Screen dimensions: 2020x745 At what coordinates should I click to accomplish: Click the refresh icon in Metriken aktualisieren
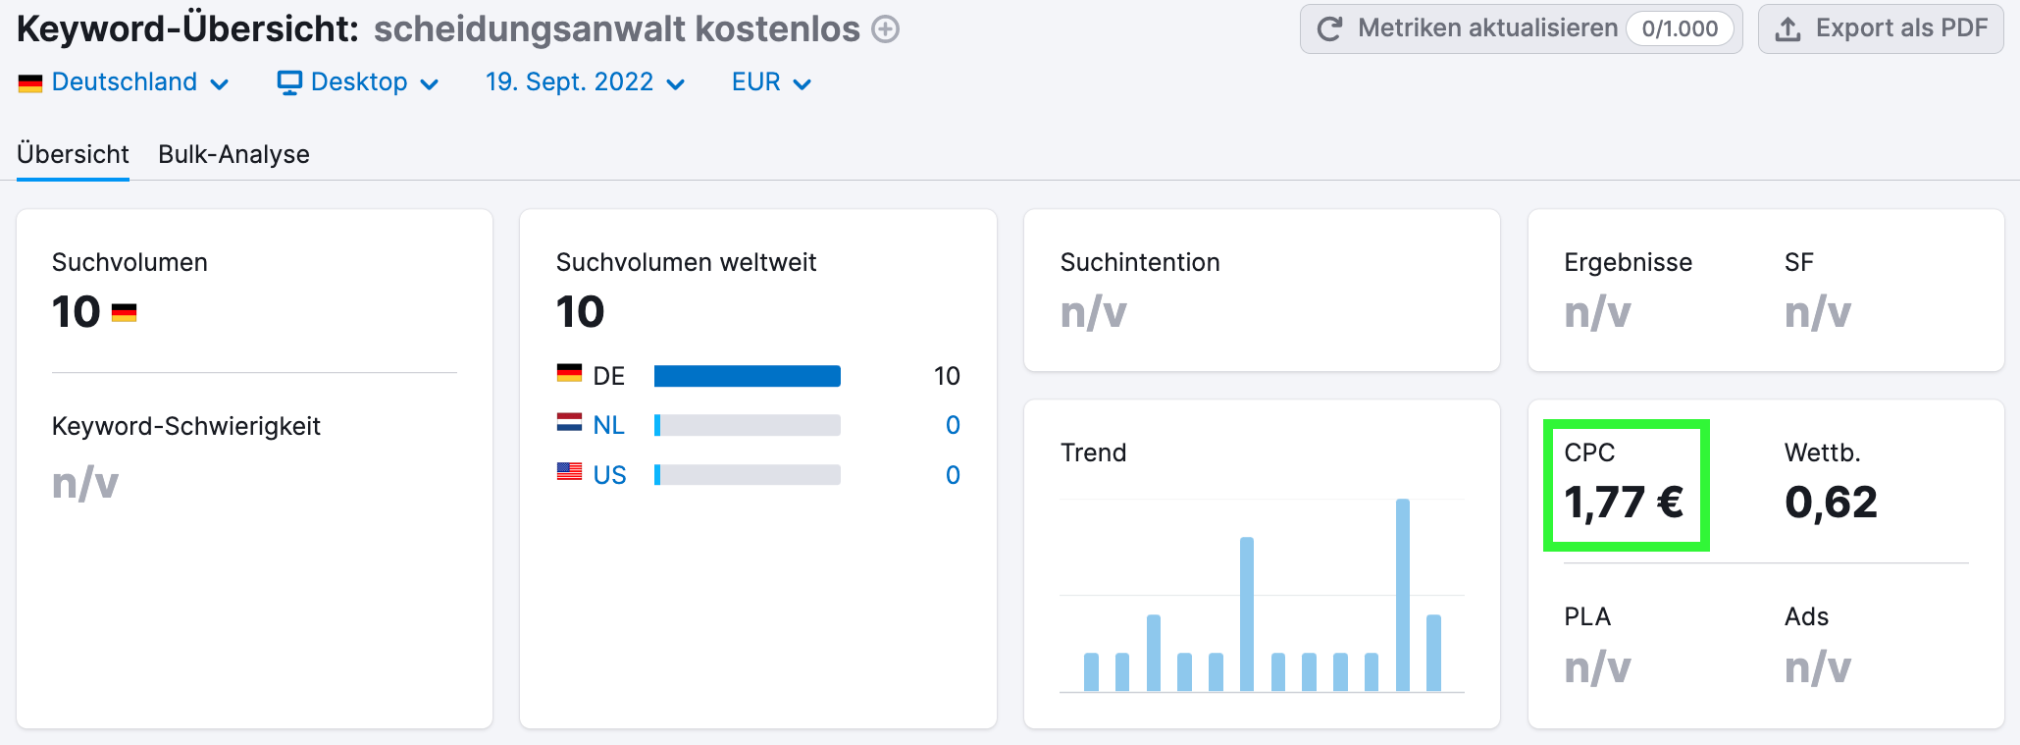pos(1329,29)
